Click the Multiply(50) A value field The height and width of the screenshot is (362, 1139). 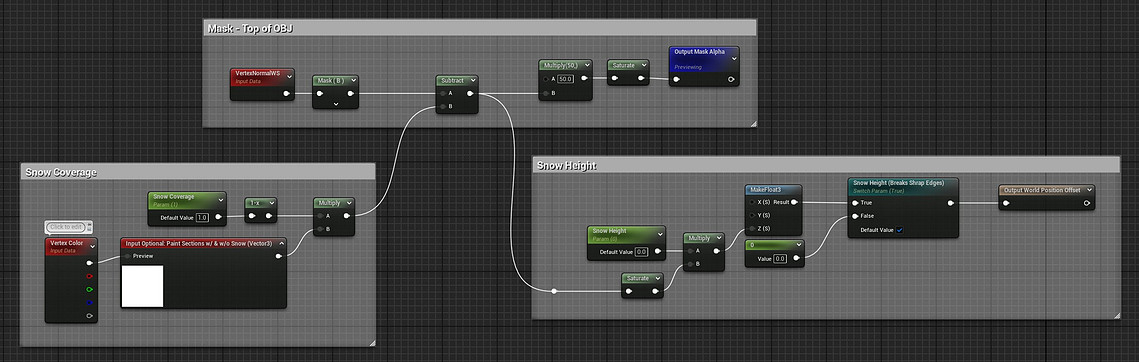point(565,79)
